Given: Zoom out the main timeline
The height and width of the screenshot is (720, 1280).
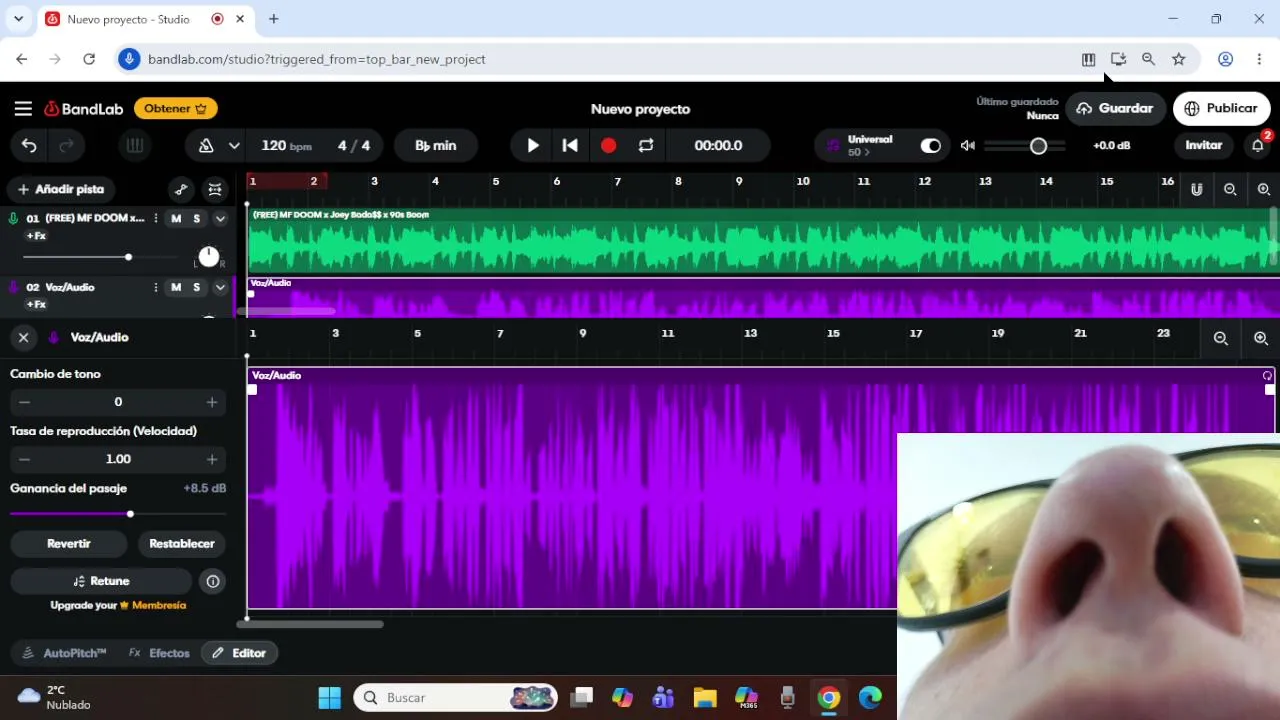Looking at the screenshot, I should (x=1231, y=190).
